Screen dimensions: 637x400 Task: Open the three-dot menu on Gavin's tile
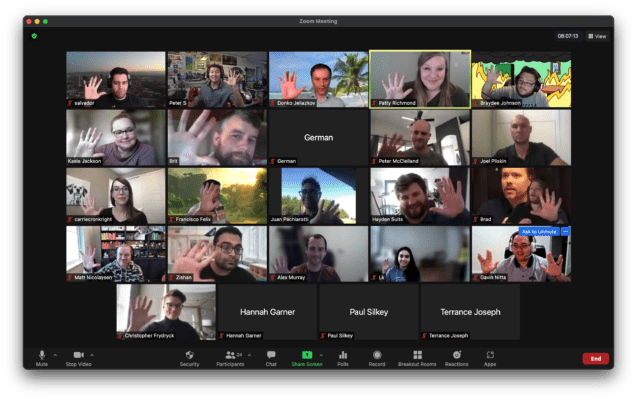[x=565, y=231]
